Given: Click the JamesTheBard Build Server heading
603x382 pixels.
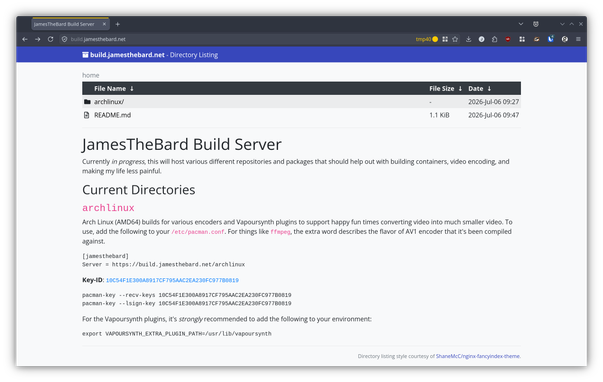Looking at the screenshot, I should point(182,145).
